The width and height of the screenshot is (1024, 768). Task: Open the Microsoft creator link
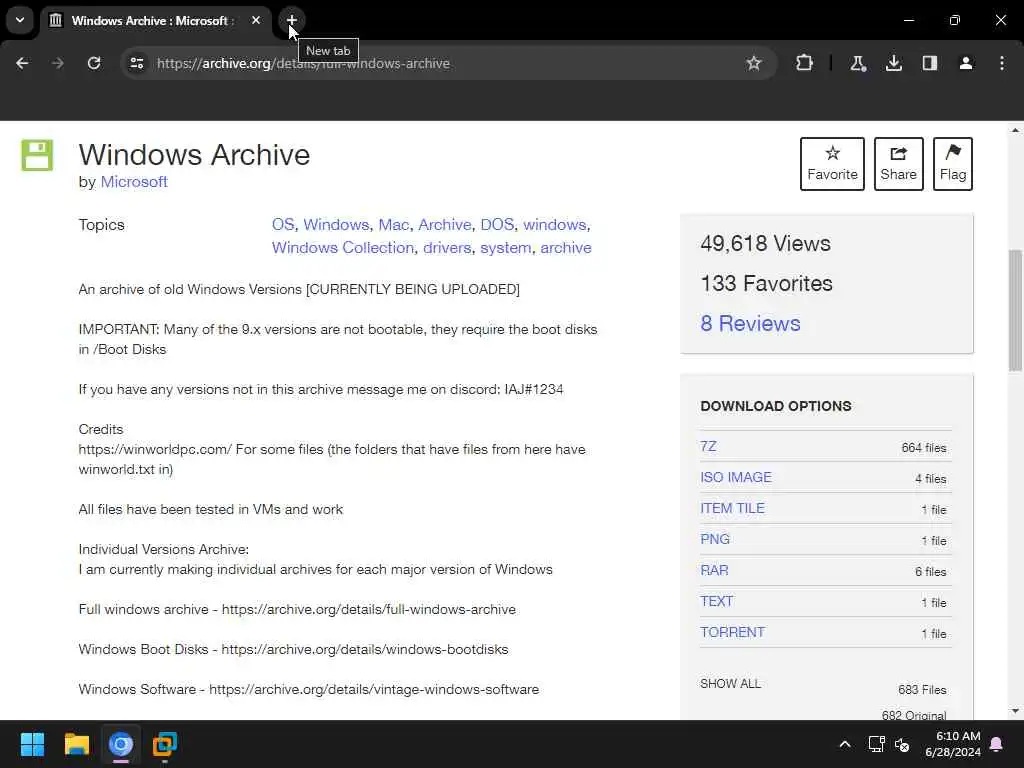tap(134, 182)
